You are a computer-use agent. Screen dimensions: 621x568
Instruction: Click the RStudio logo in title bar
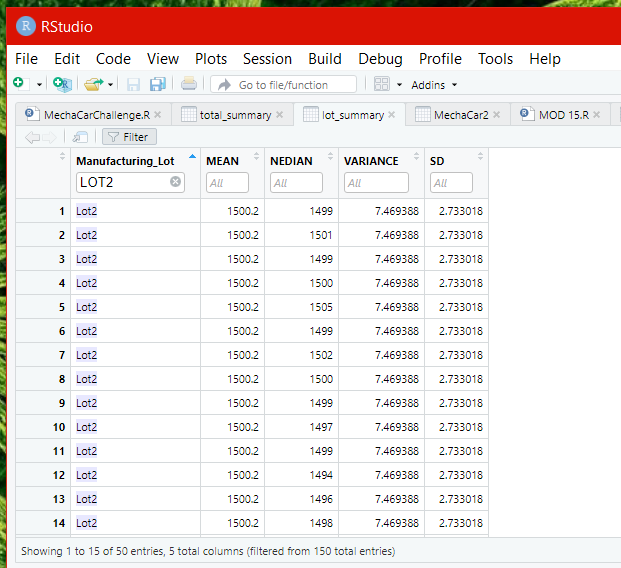coord(26,26)
